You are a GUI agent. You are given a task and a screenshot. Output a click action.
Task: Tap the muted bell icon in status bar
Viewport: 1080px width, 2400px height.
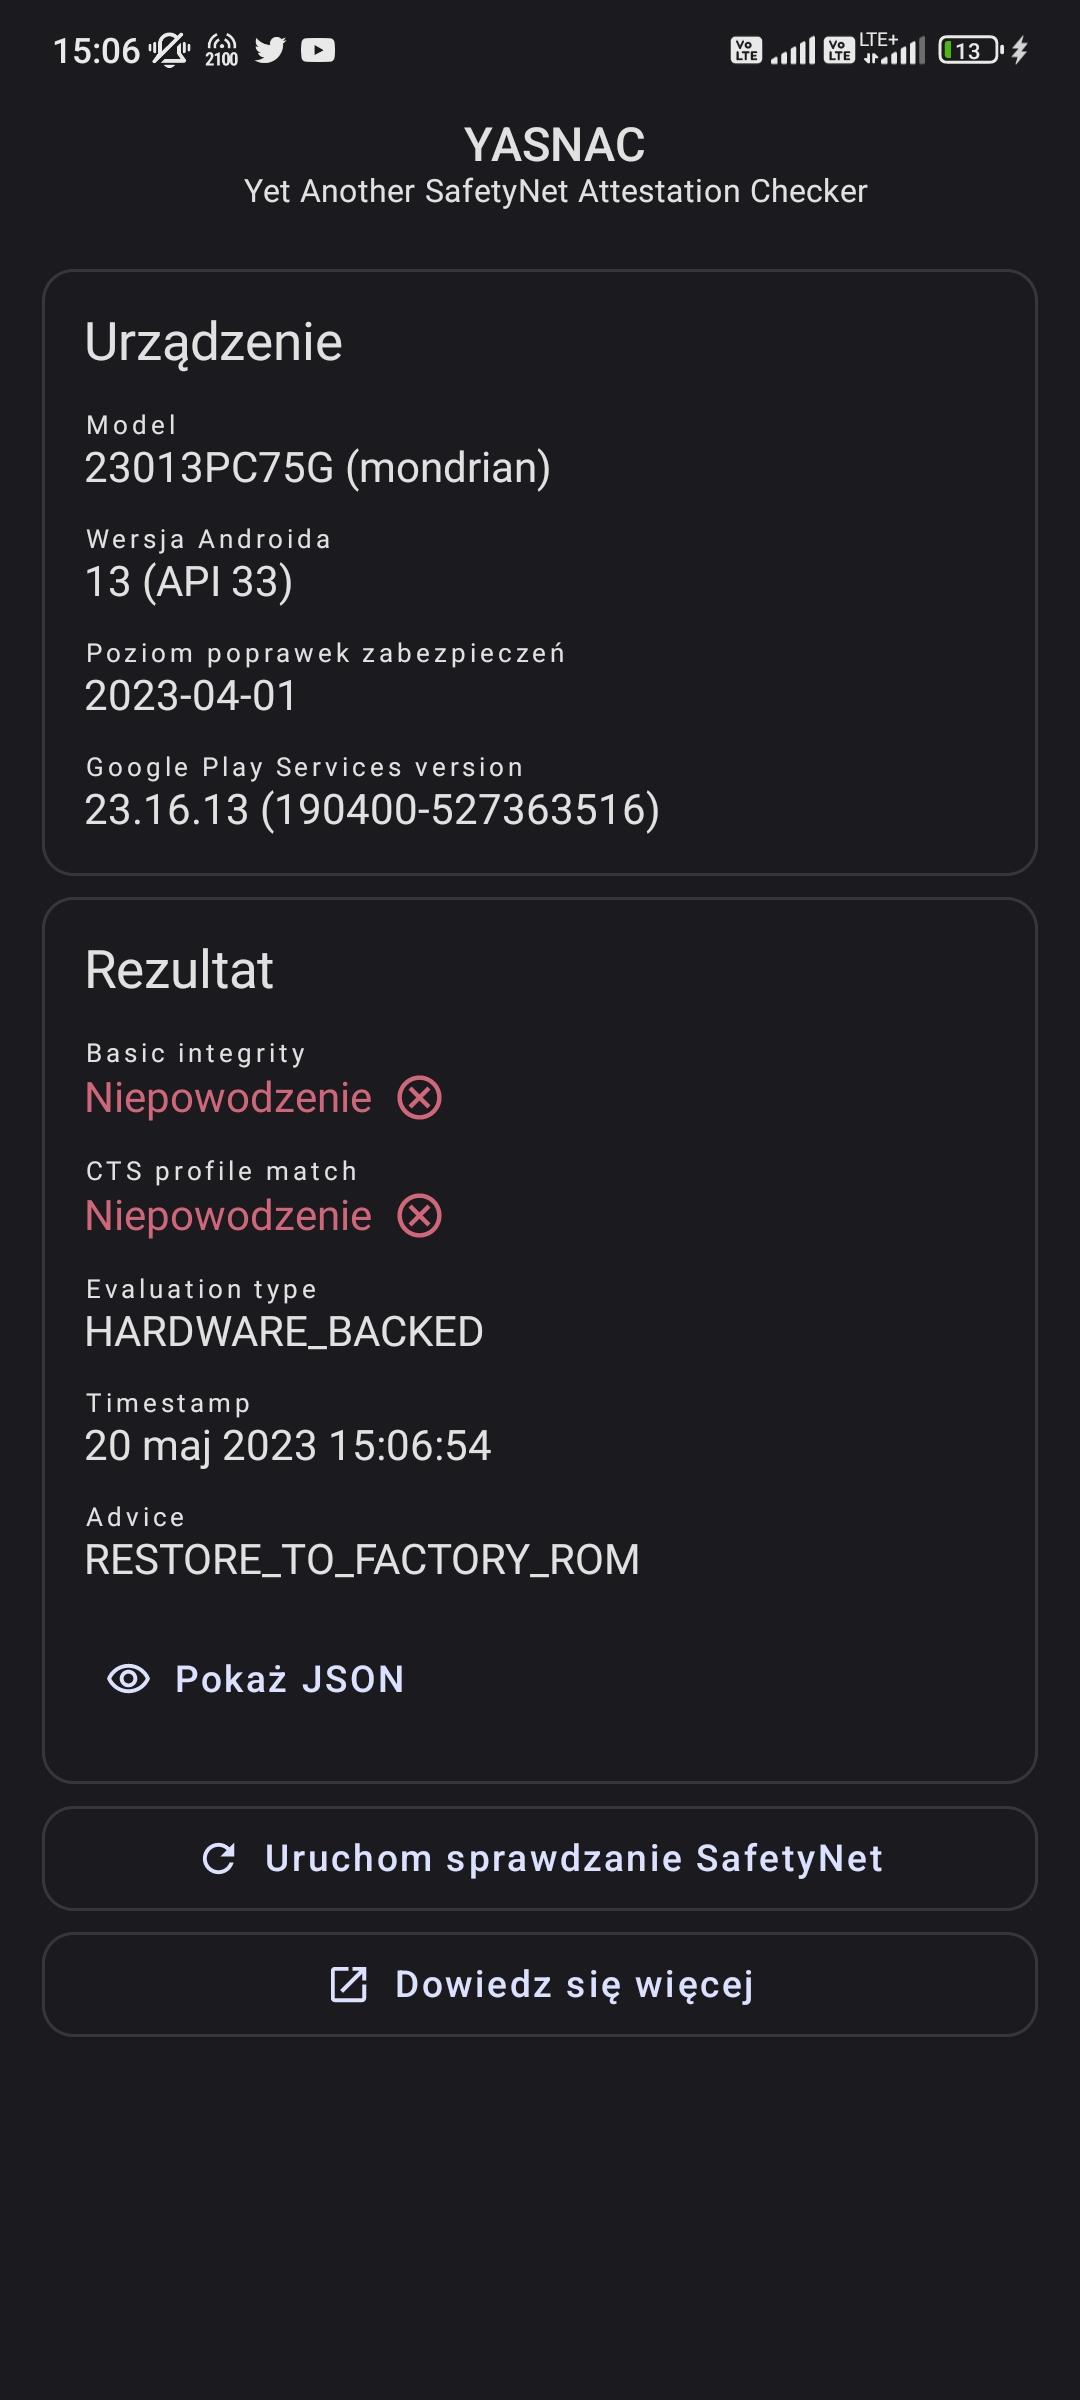pos(170,50)
